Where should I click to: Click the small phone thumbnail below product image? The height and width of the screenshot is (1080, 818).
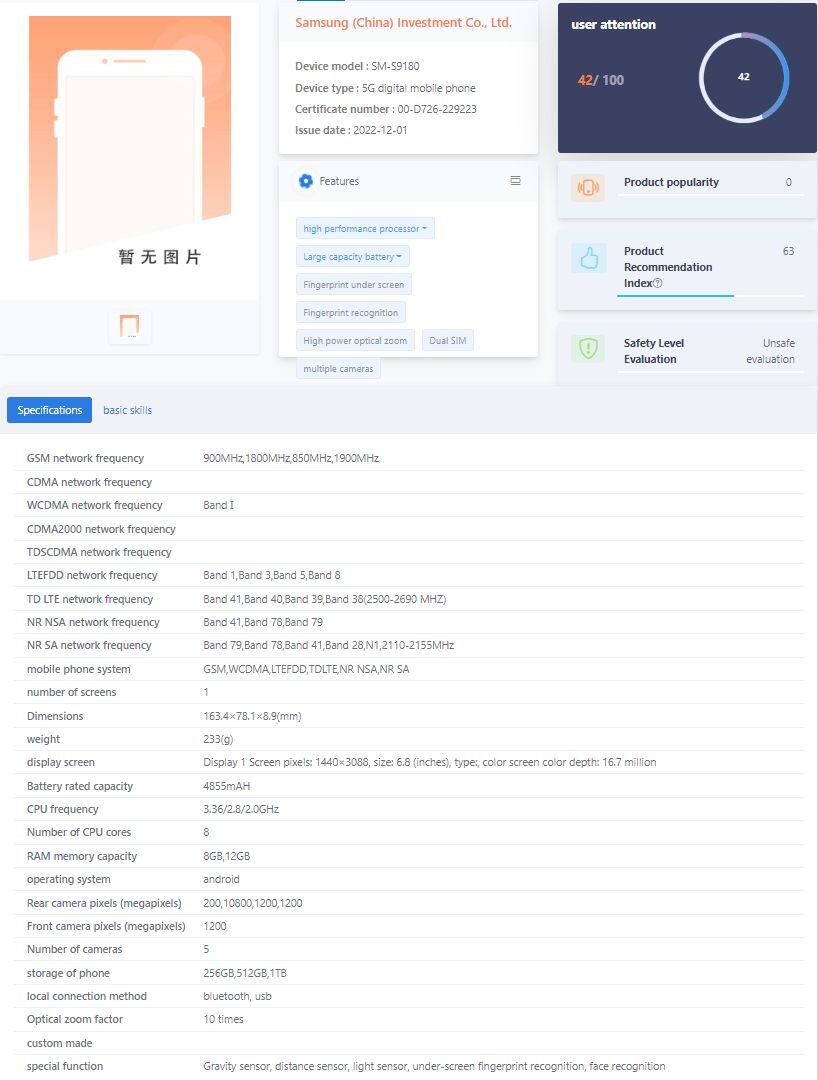[130, 326]
